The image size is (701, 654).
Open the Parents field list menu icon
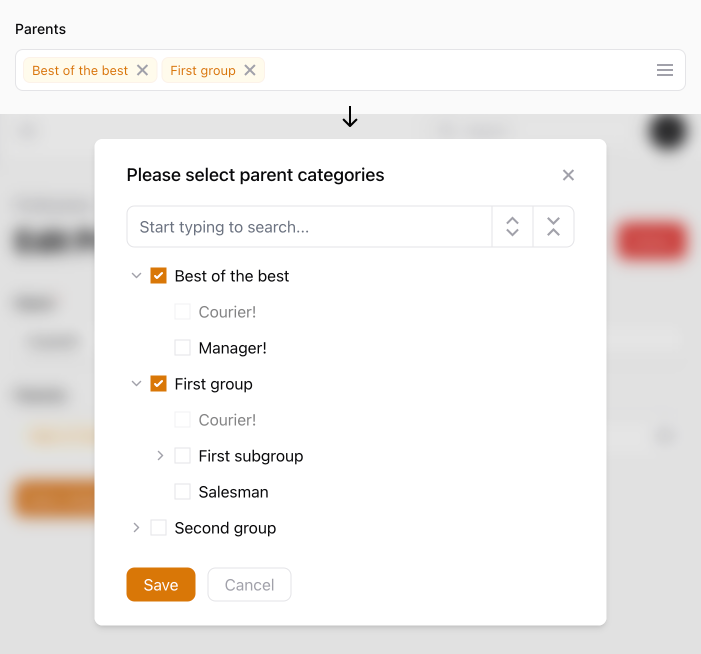664,70
